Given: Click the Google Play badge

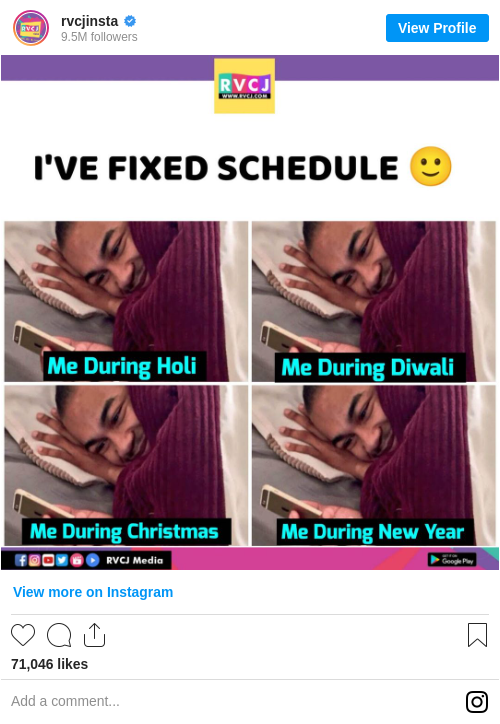Looking at the screenshot, I should 452,560.
